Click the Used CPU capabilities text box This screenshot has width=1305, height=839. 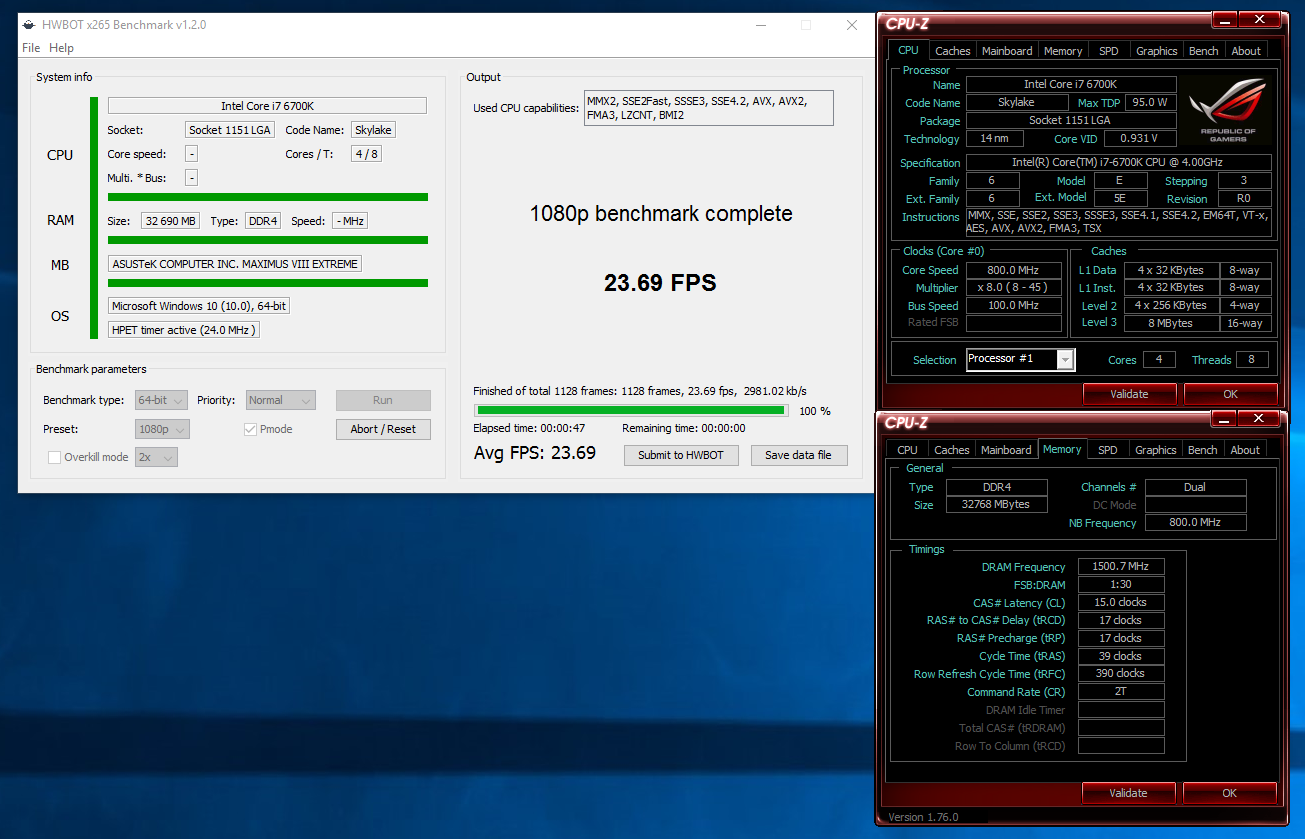click(x=709, y=108)
